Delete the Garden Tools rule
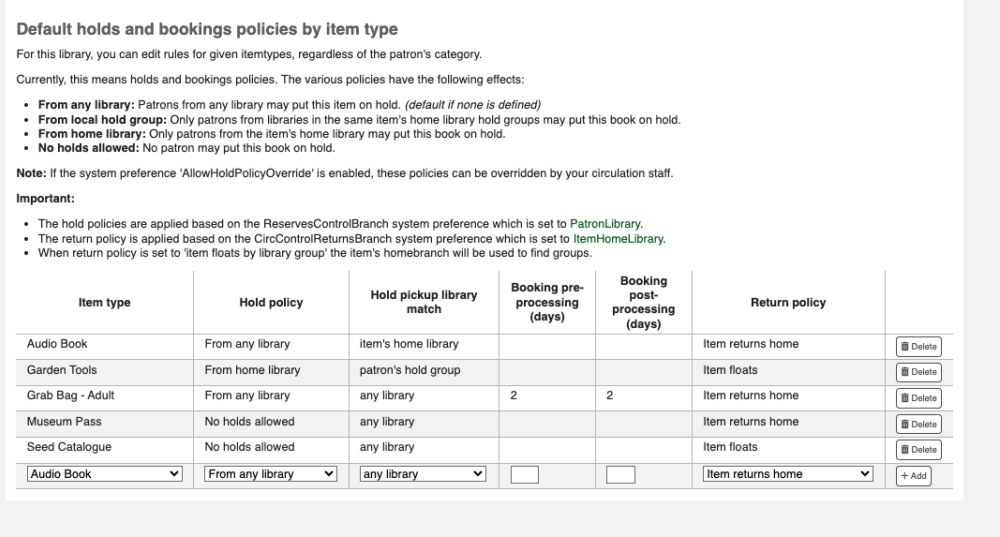 coord(918,372)
